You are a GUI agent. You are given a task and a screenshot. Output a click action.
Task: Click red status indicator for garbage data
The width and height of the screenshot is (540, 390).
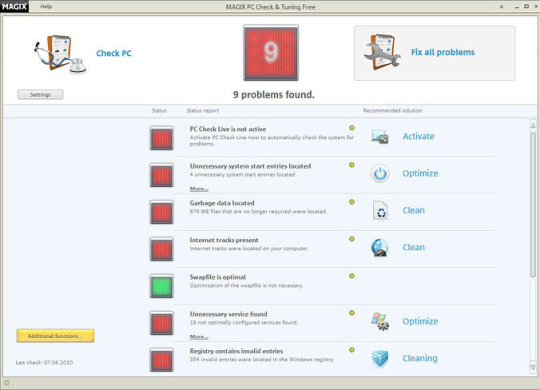tap(162, 212)
